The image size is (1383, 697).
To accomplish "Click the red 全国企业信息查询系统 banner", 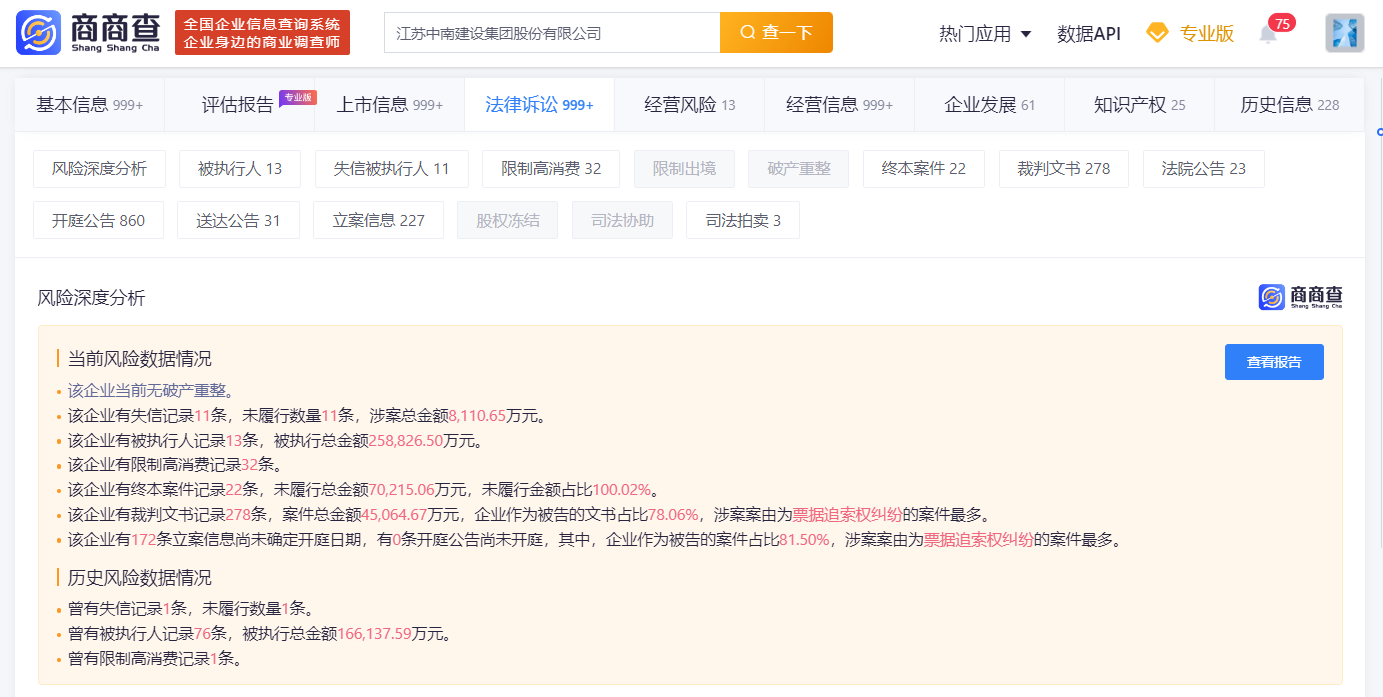I will (262, 32).
